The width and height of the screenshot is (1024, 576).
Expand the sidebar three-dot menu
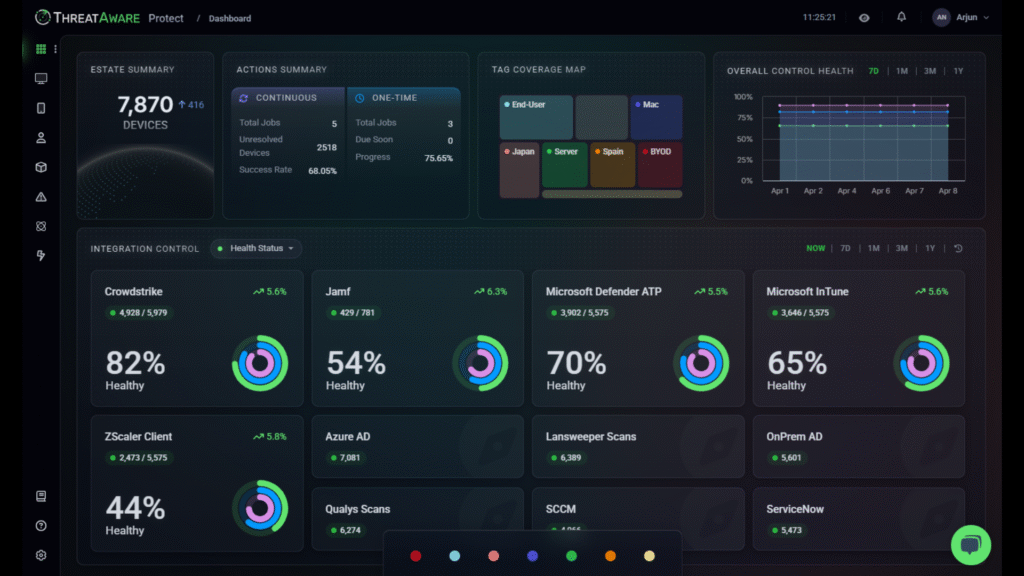coord(56,49)
